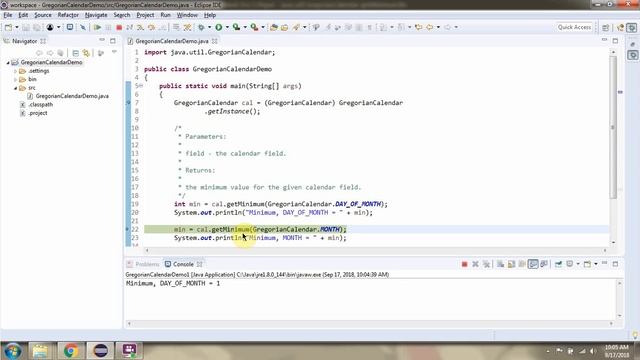This screenshot has width=640, height=360.
Task: Click the Pin Console icon
Action: pyautogui.click(x=558, y=264)
